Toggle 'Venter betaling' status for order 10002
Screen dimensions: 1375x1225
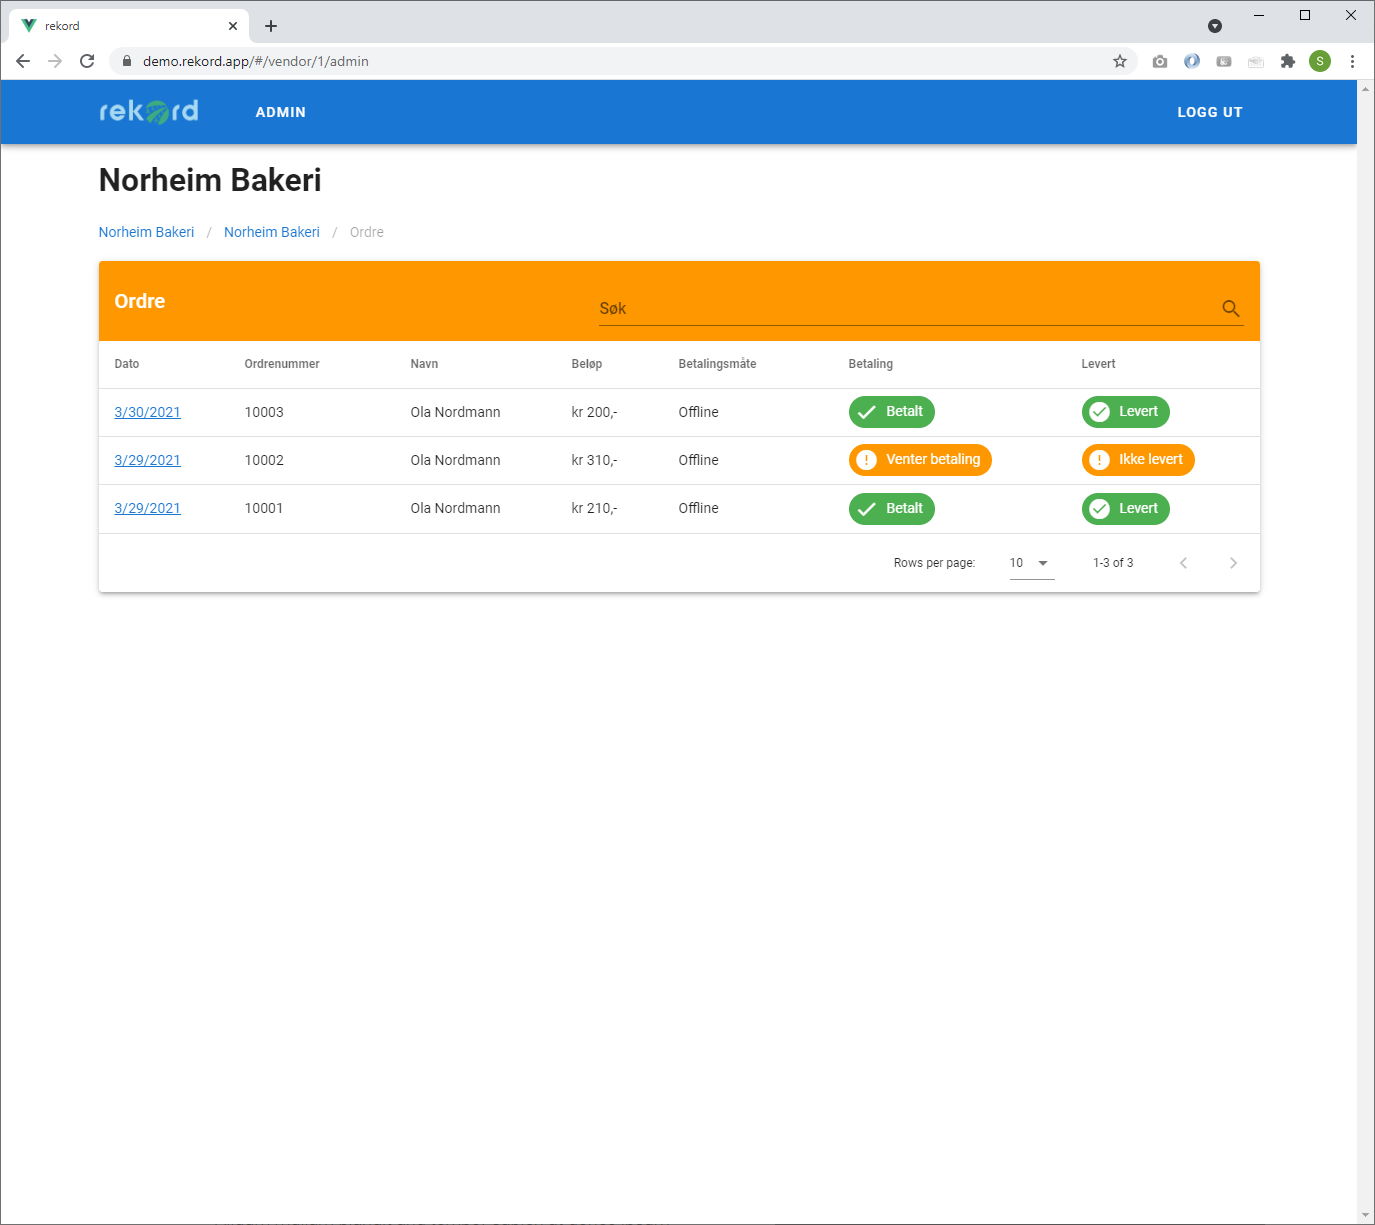click(x=920, y=460)
